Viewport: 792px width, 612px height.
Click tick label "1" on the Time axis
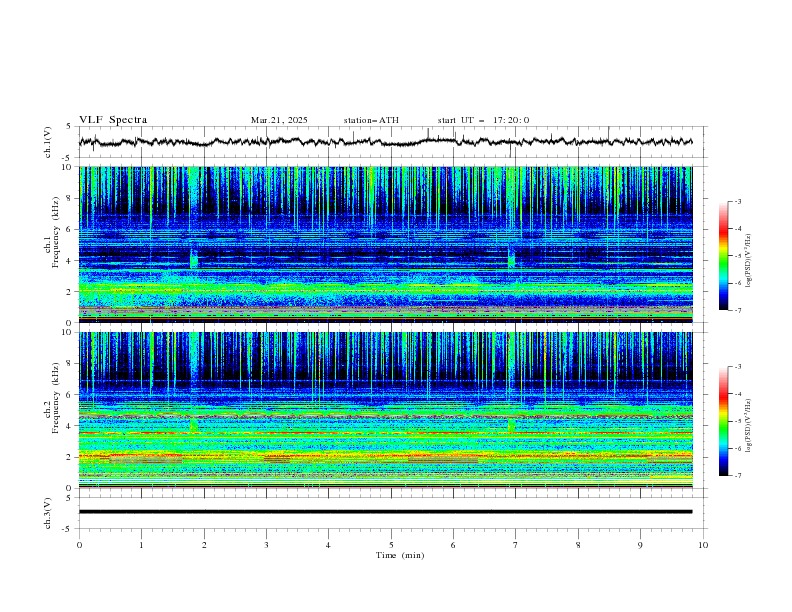pos(141,545)
